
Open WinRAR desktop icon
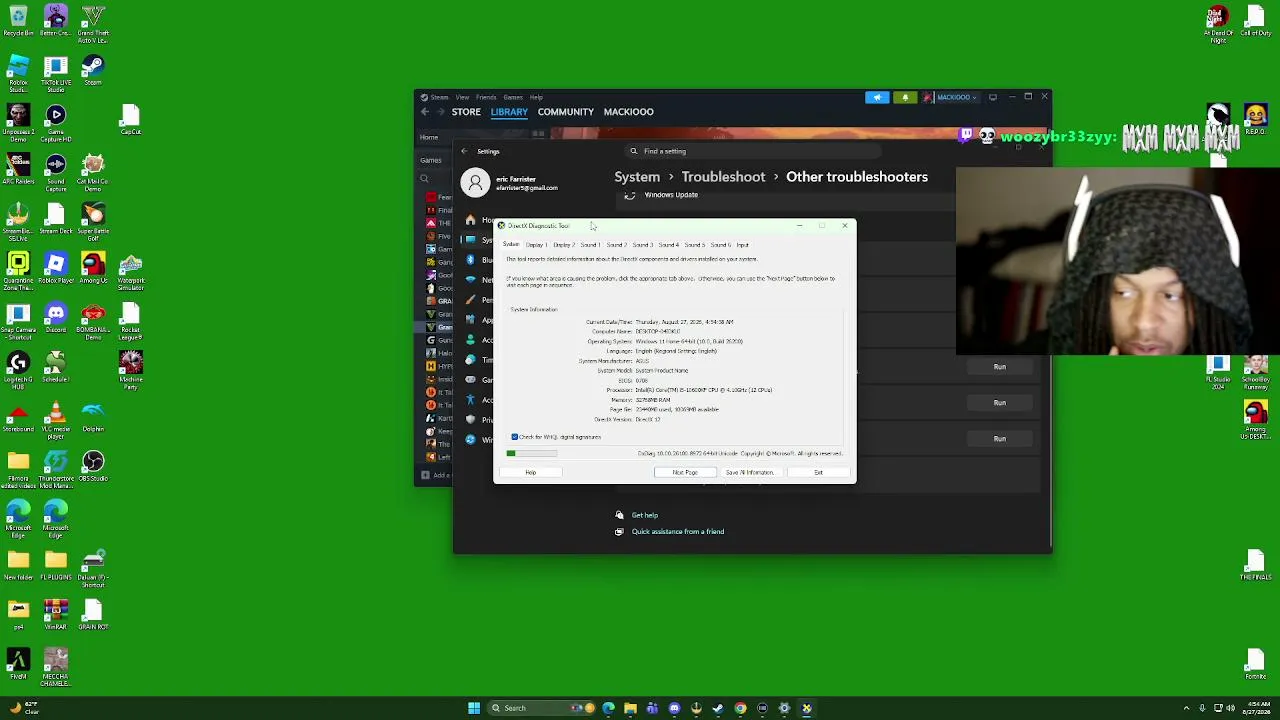(x=56, y=615)
